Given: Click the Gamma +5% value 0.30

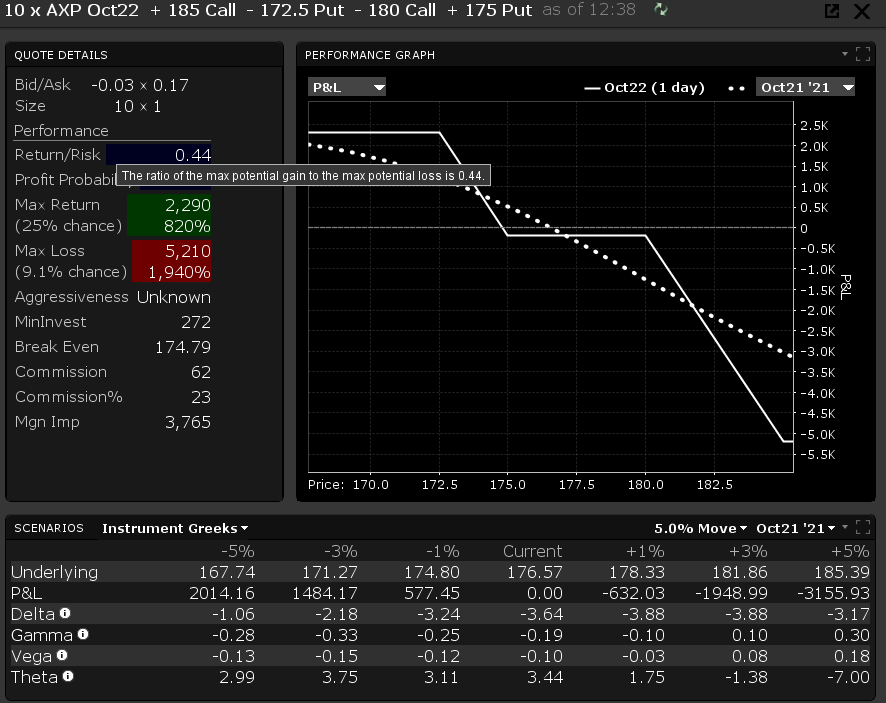Looking at the screenshot, I should tap(852, 635).
